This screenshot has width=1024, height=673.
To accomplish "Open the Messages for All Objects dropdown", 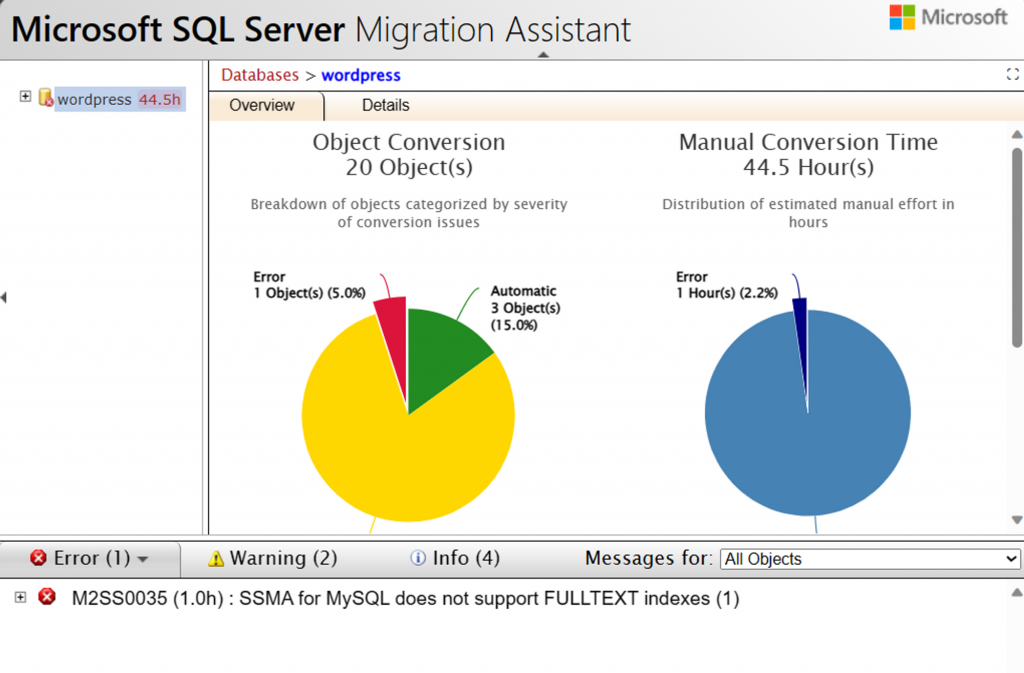I will tap(870, 559).
